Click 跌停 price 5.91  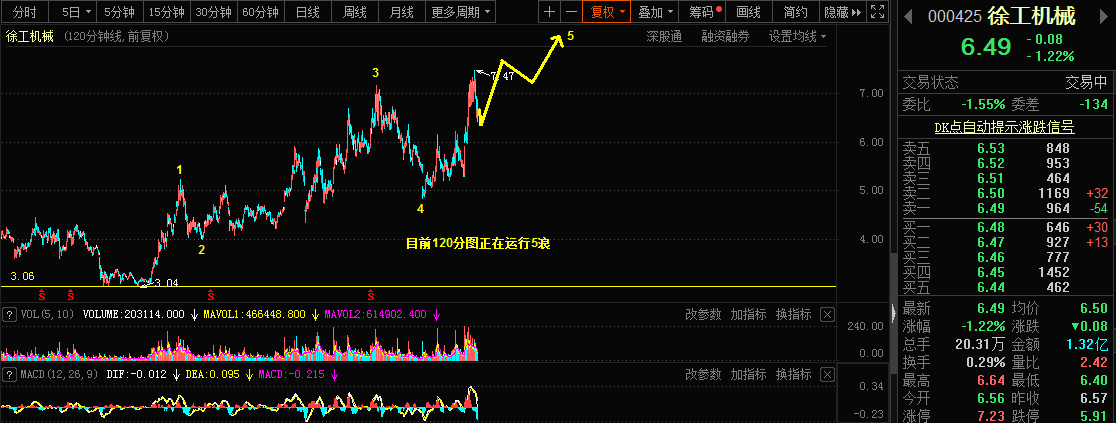click(x=1093, y=416)
